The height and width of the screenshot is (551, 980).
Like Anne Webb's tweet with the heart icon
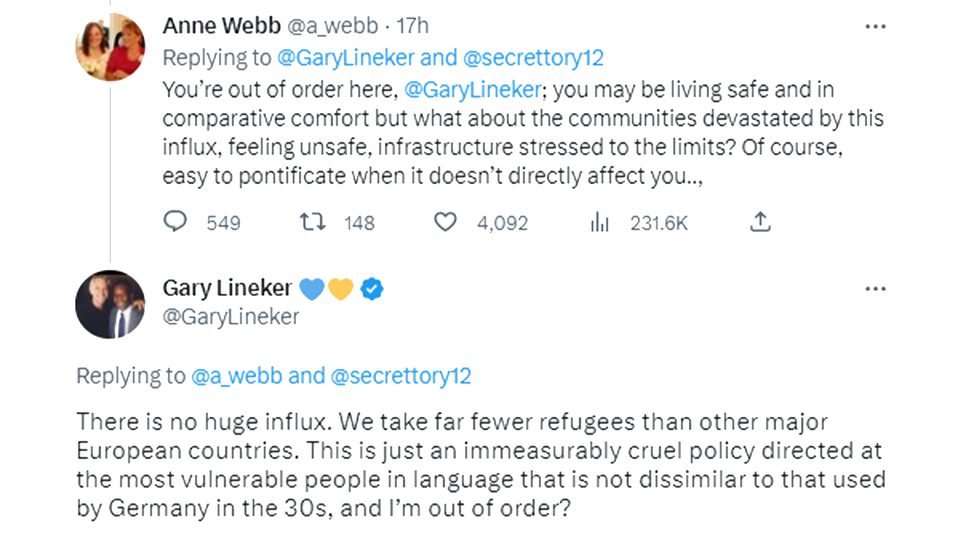[x=445, y=222]
